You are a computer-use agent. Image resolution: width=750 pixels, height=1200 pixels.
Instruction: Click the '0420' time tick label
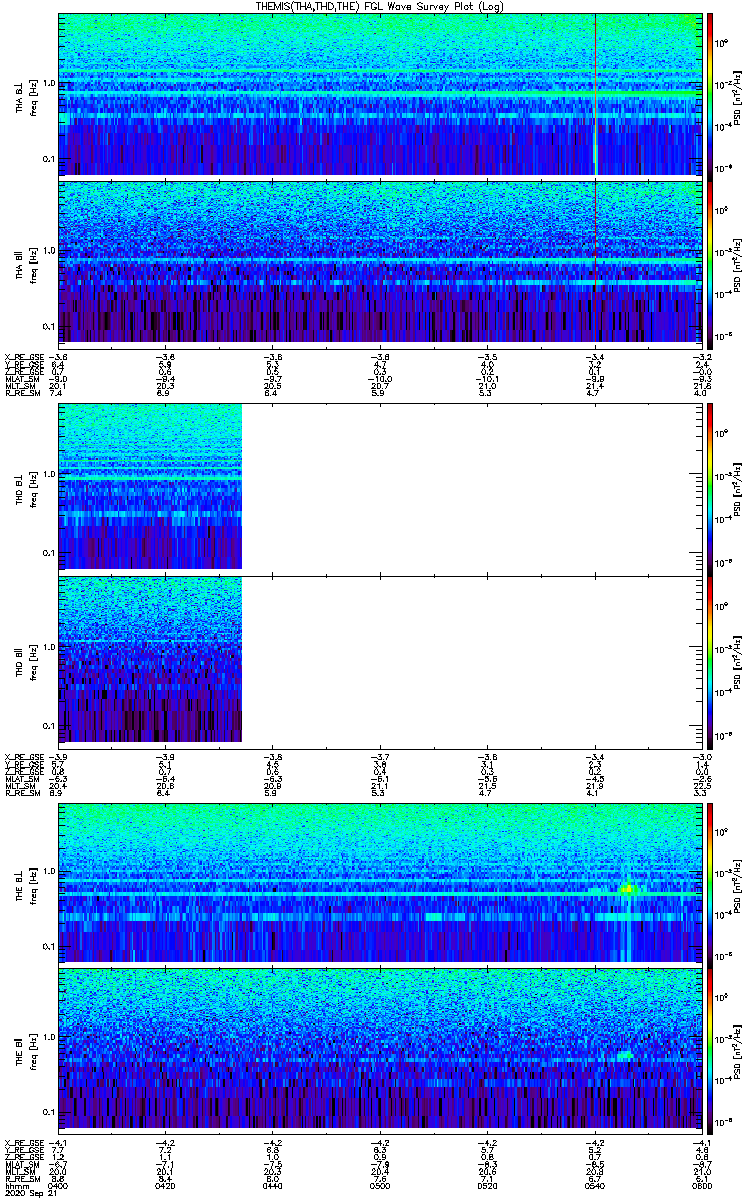(166, 1185)
